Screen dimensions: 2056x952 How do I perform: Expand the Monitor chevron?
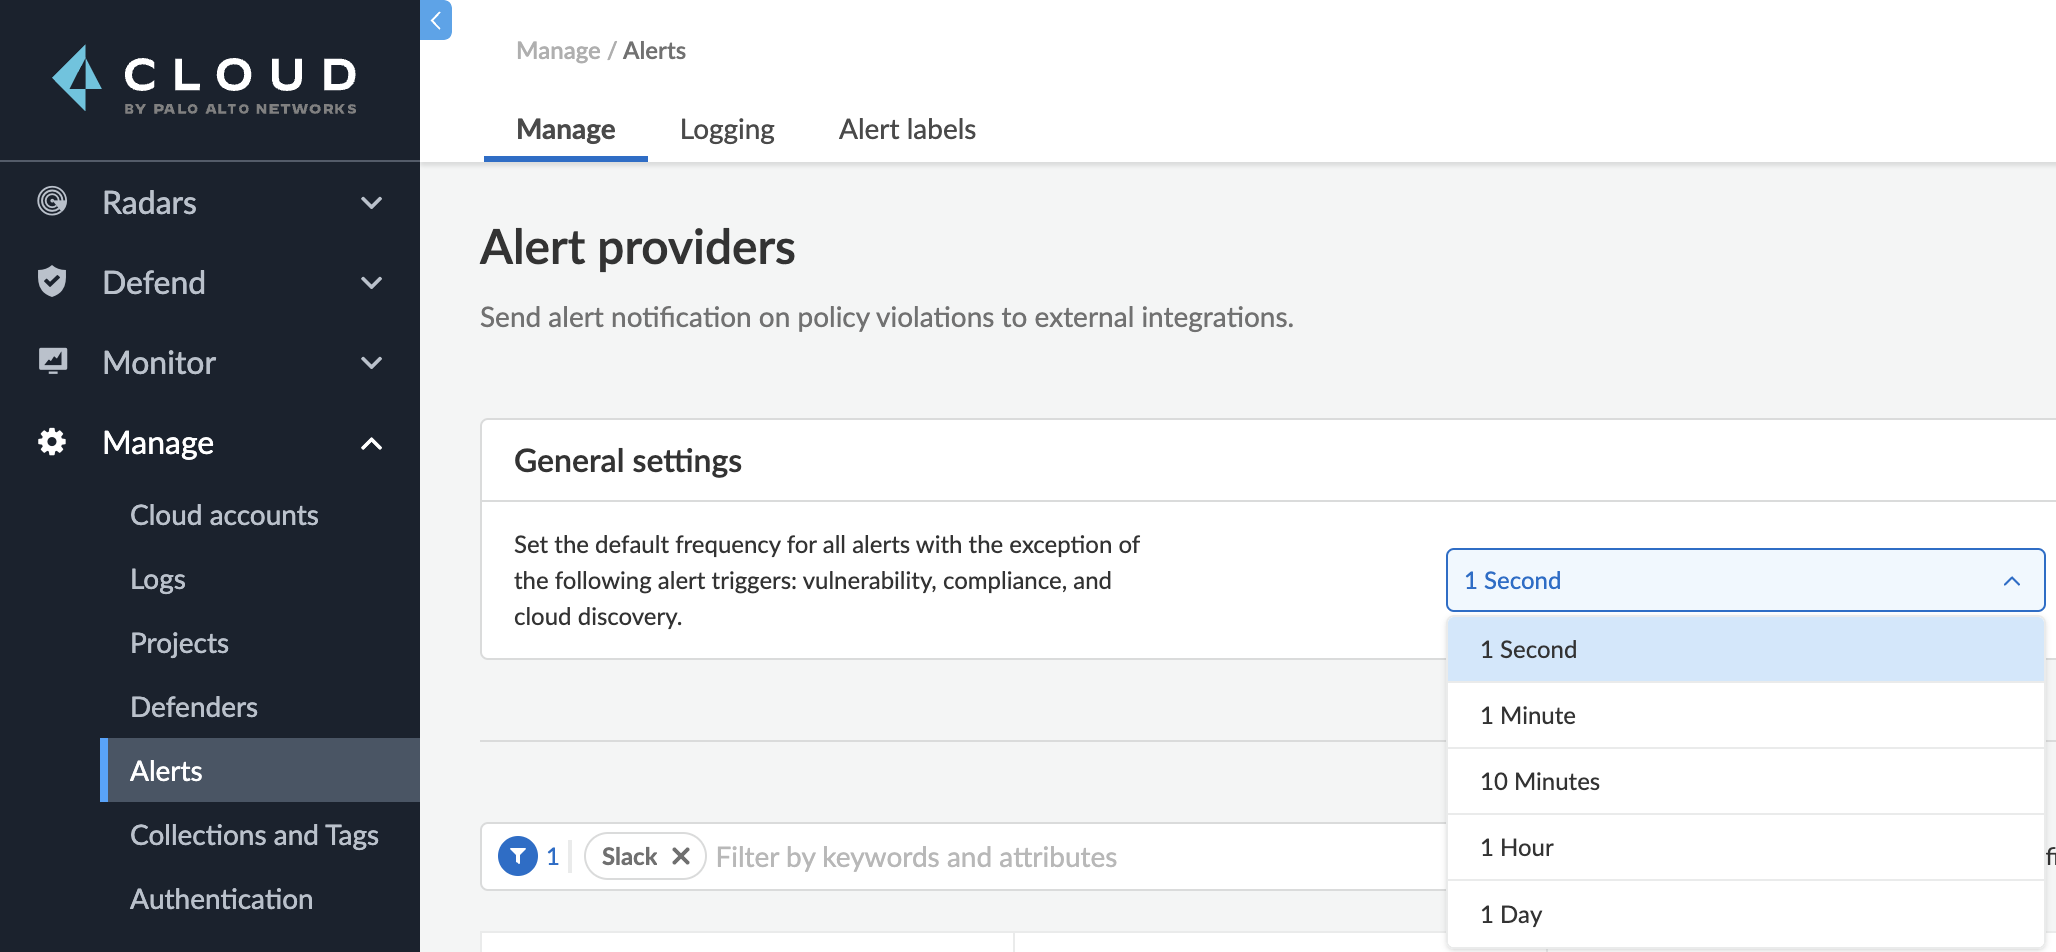pos(371,363)
